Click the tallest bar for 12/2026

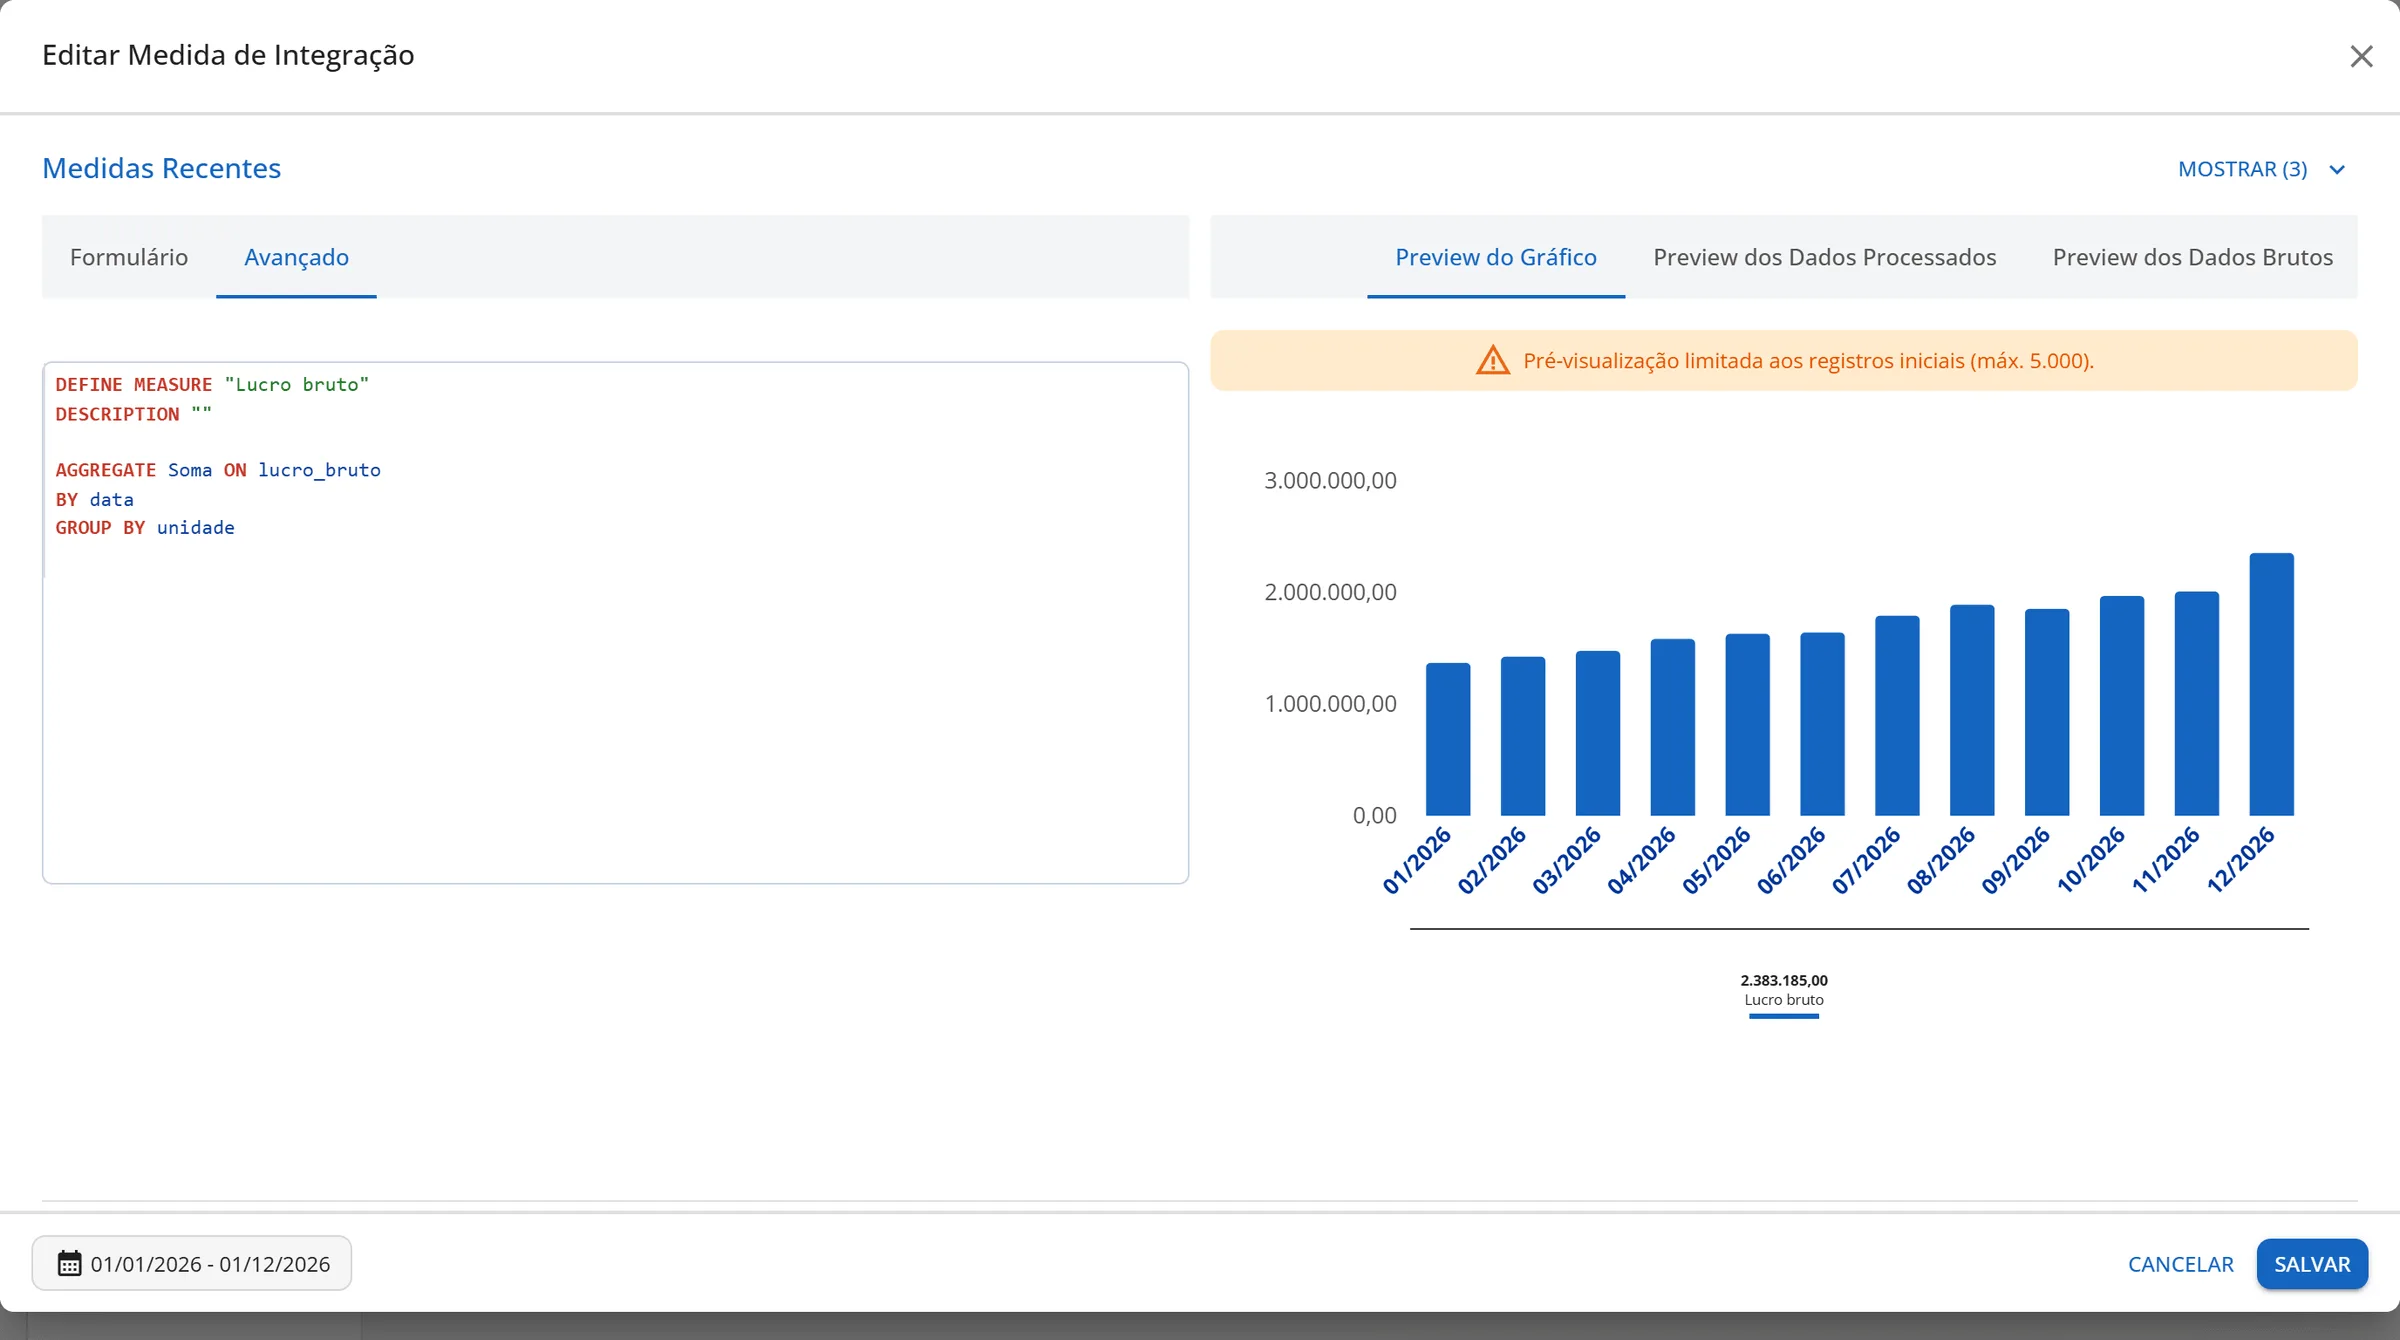click(x=2272, y=684)
